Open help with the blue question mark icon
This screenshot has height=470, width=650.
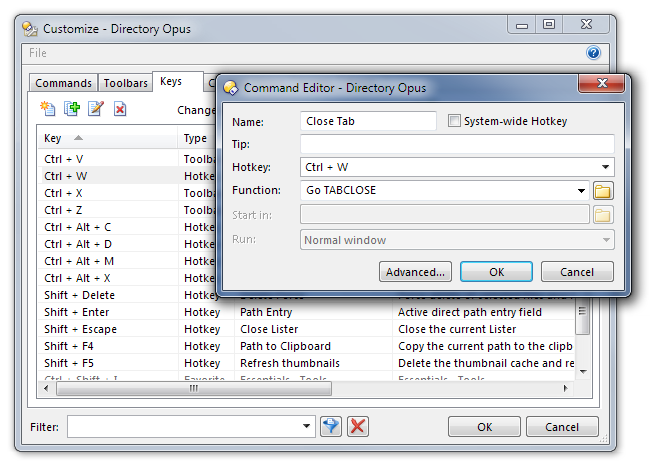593,53
